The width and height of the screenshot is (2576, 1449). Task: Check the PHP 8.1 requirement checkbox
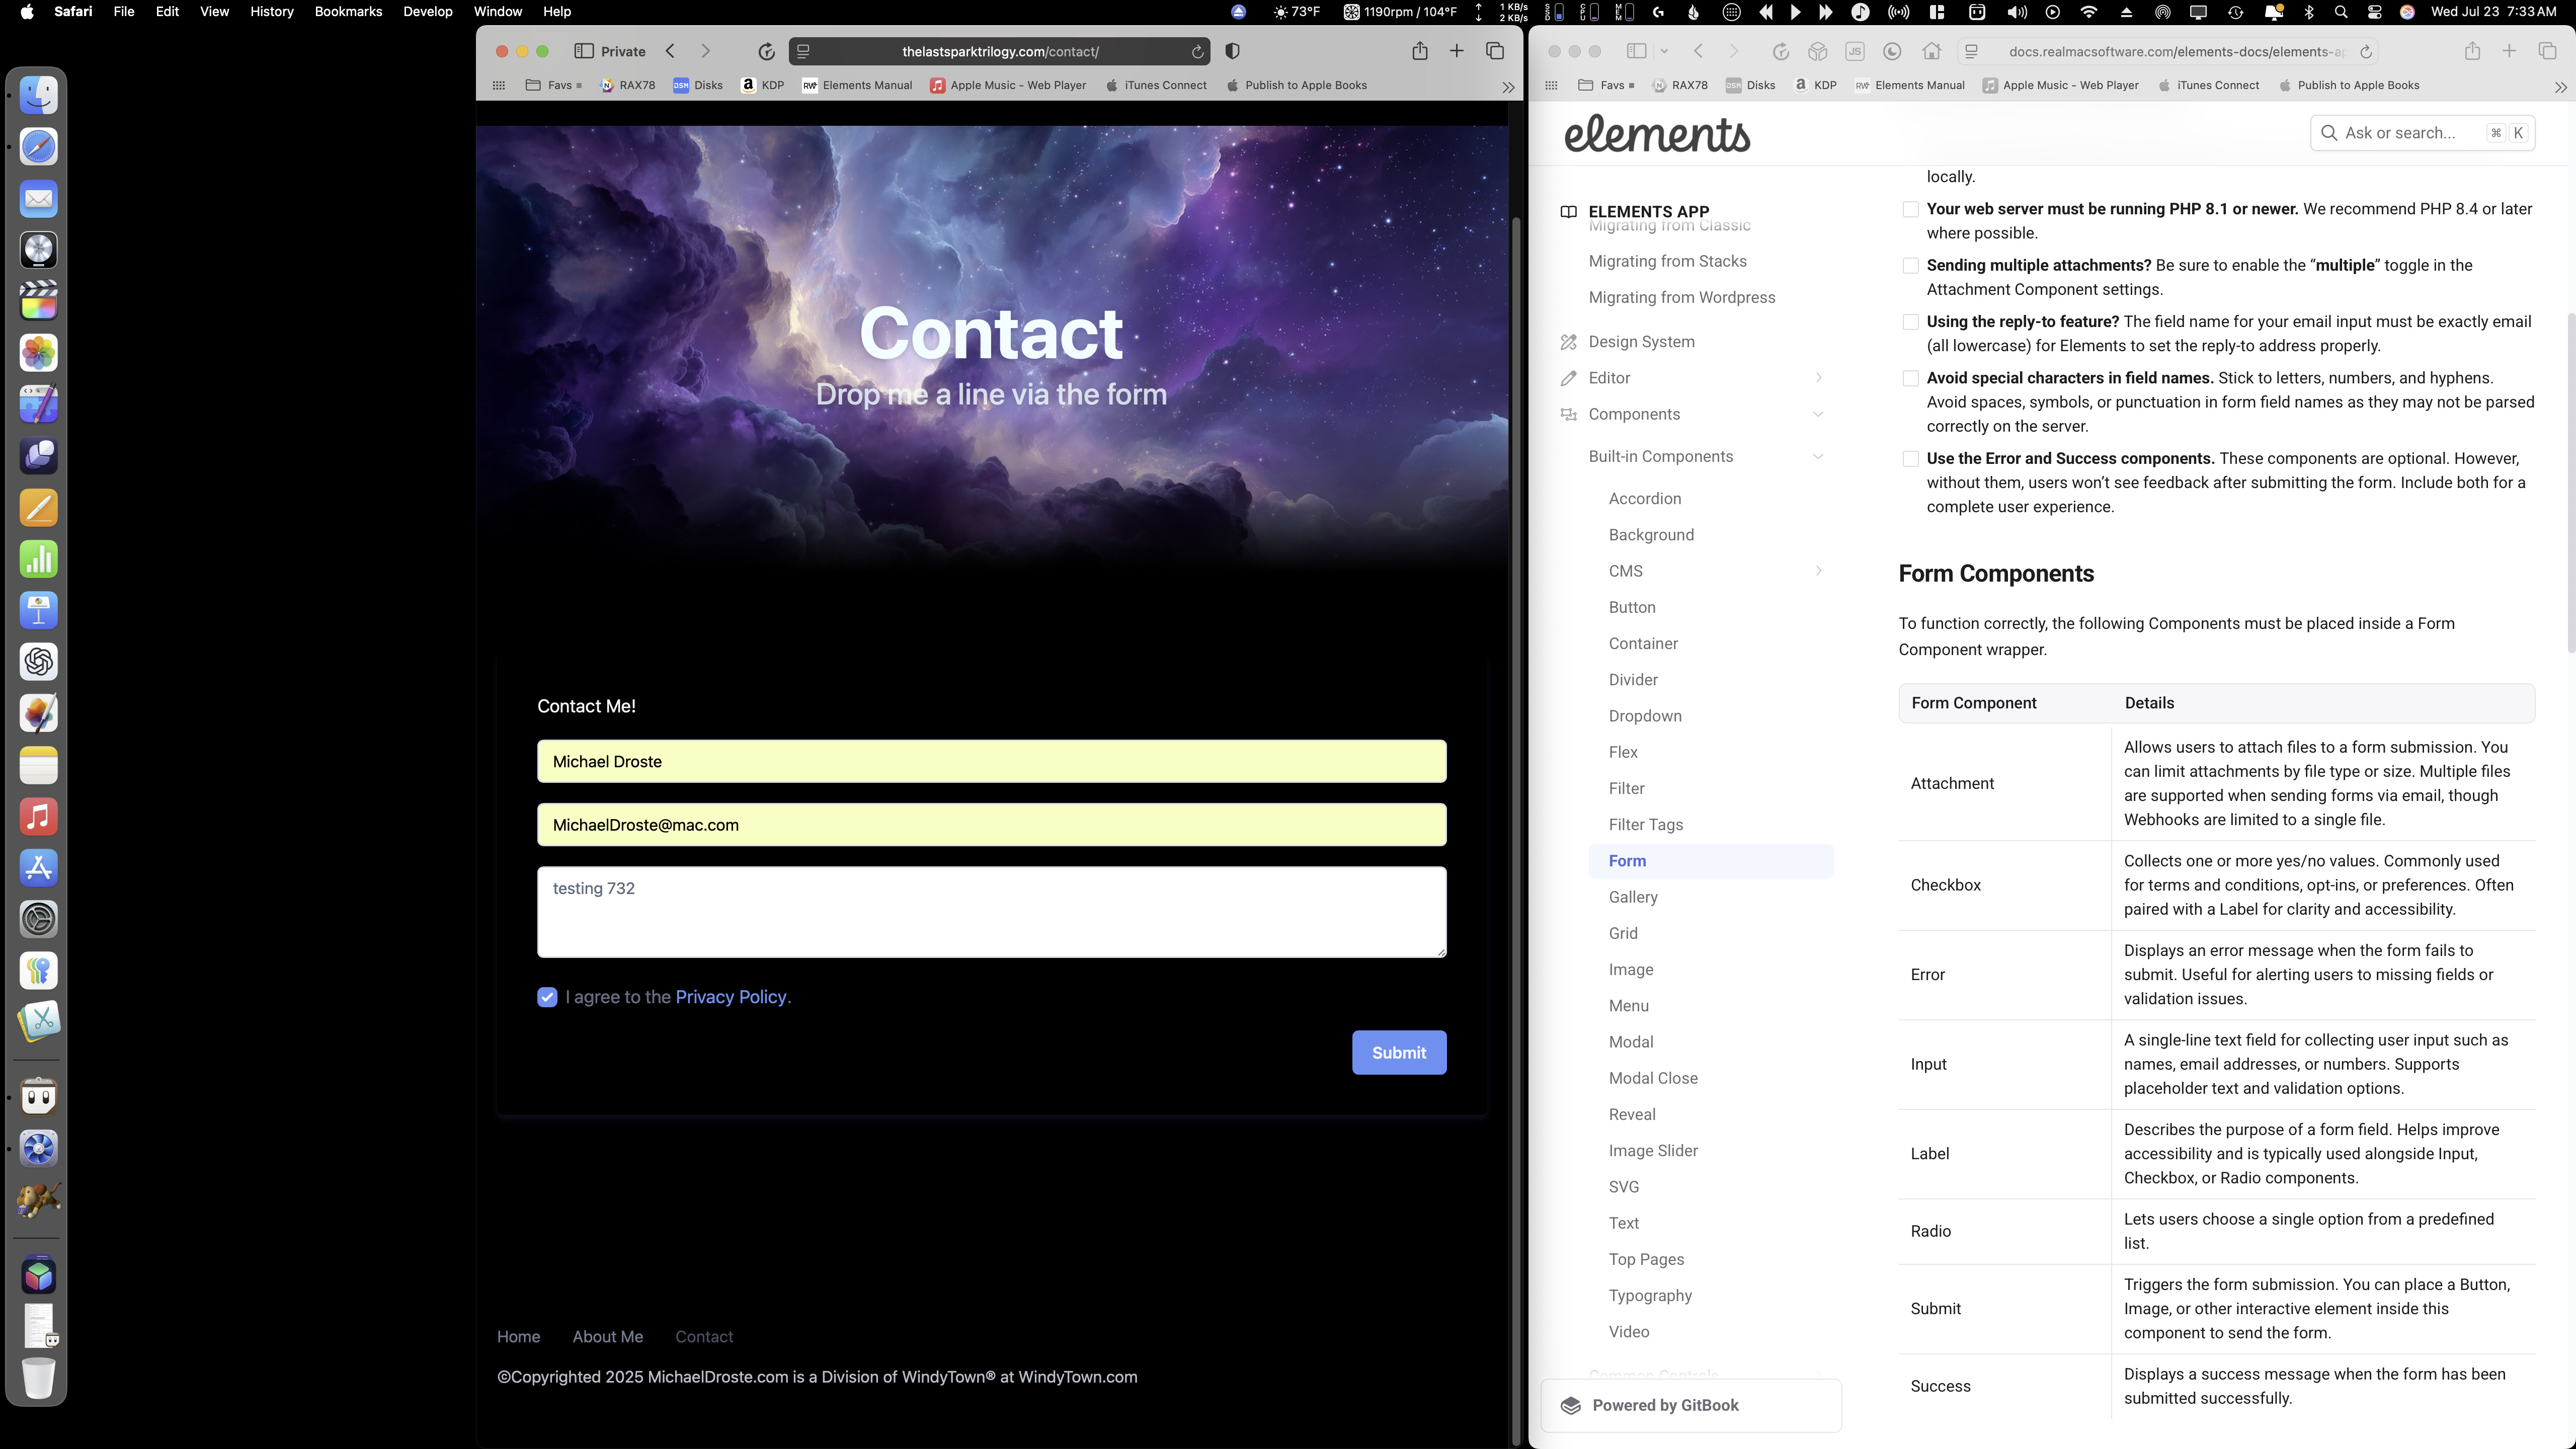tap(1910, 210)
